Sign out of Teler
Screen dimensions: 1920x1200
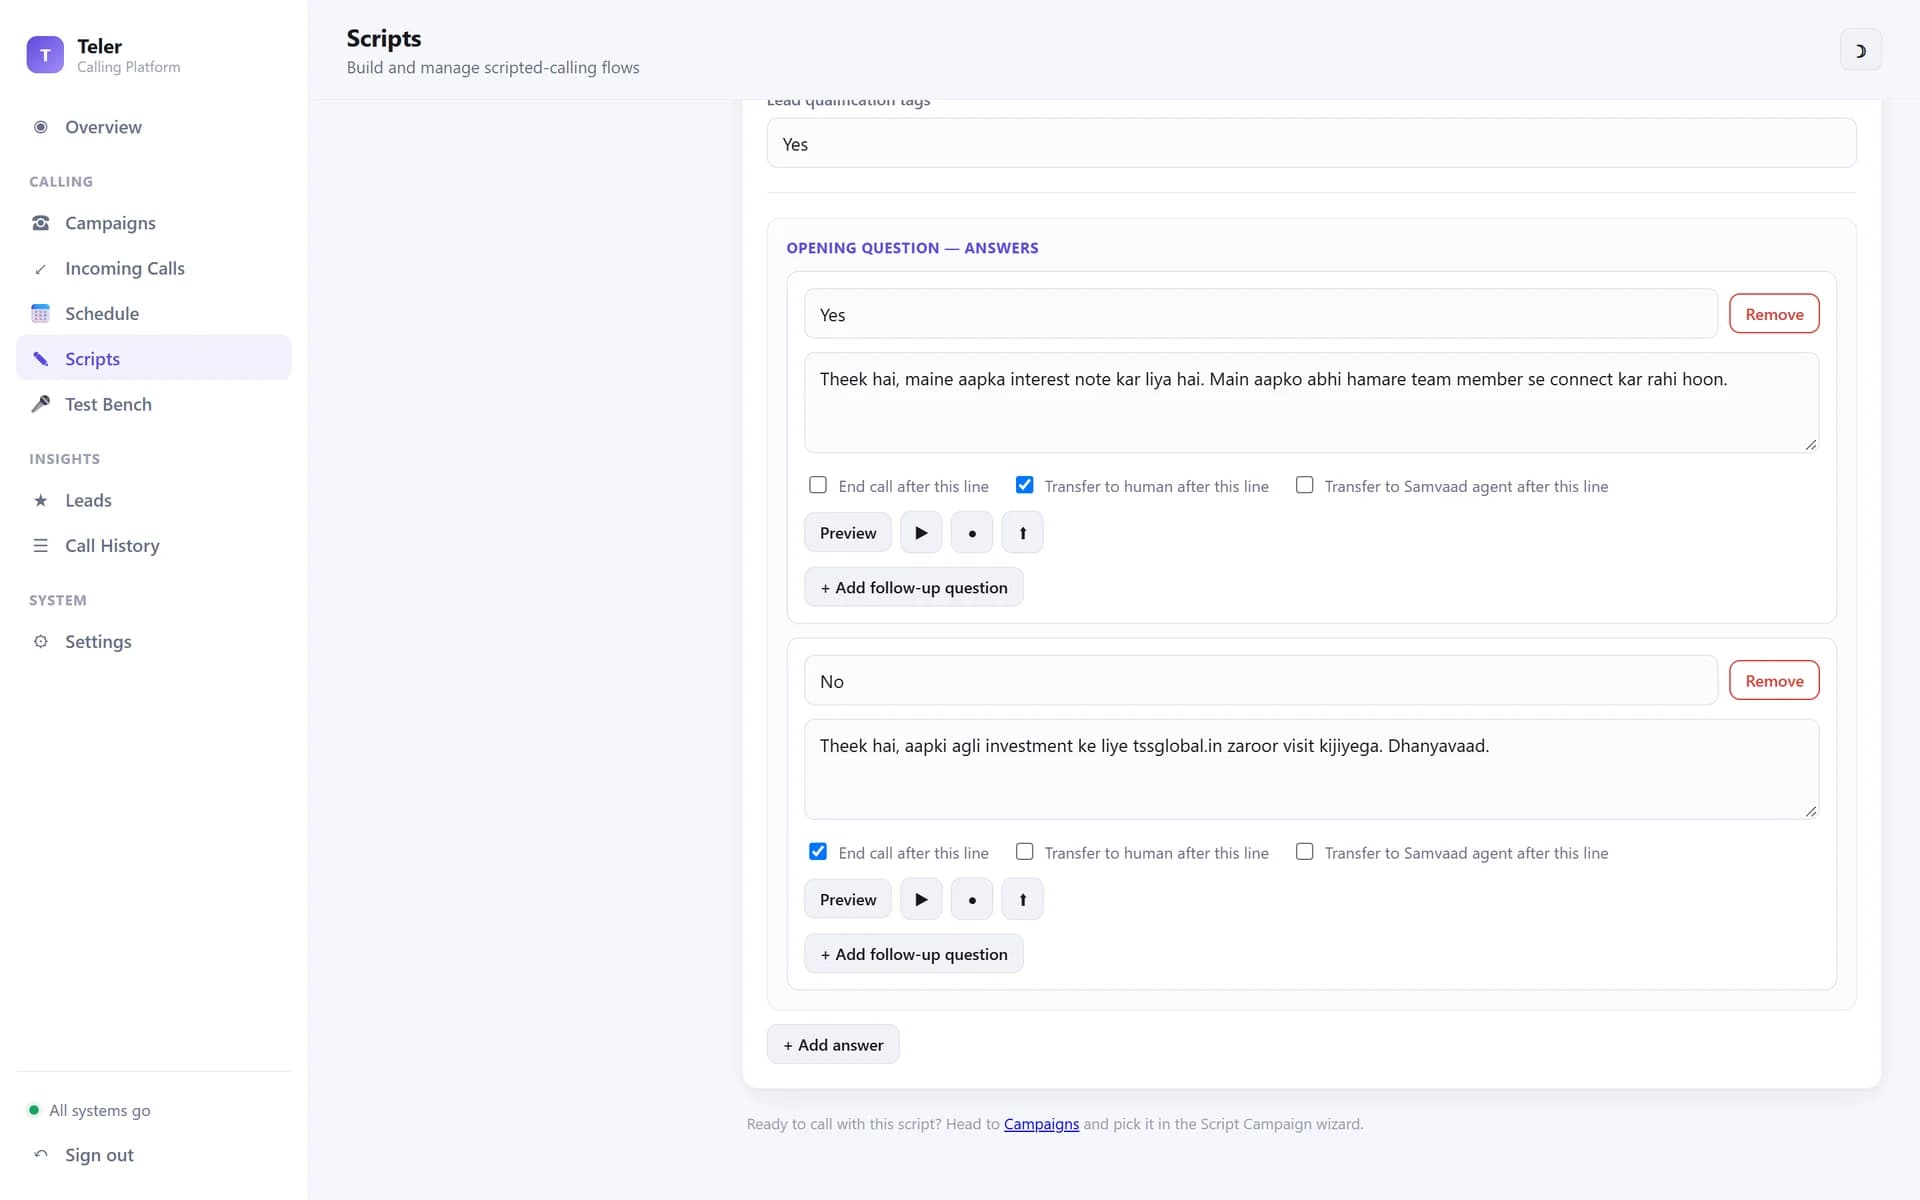pos(154,1155)
